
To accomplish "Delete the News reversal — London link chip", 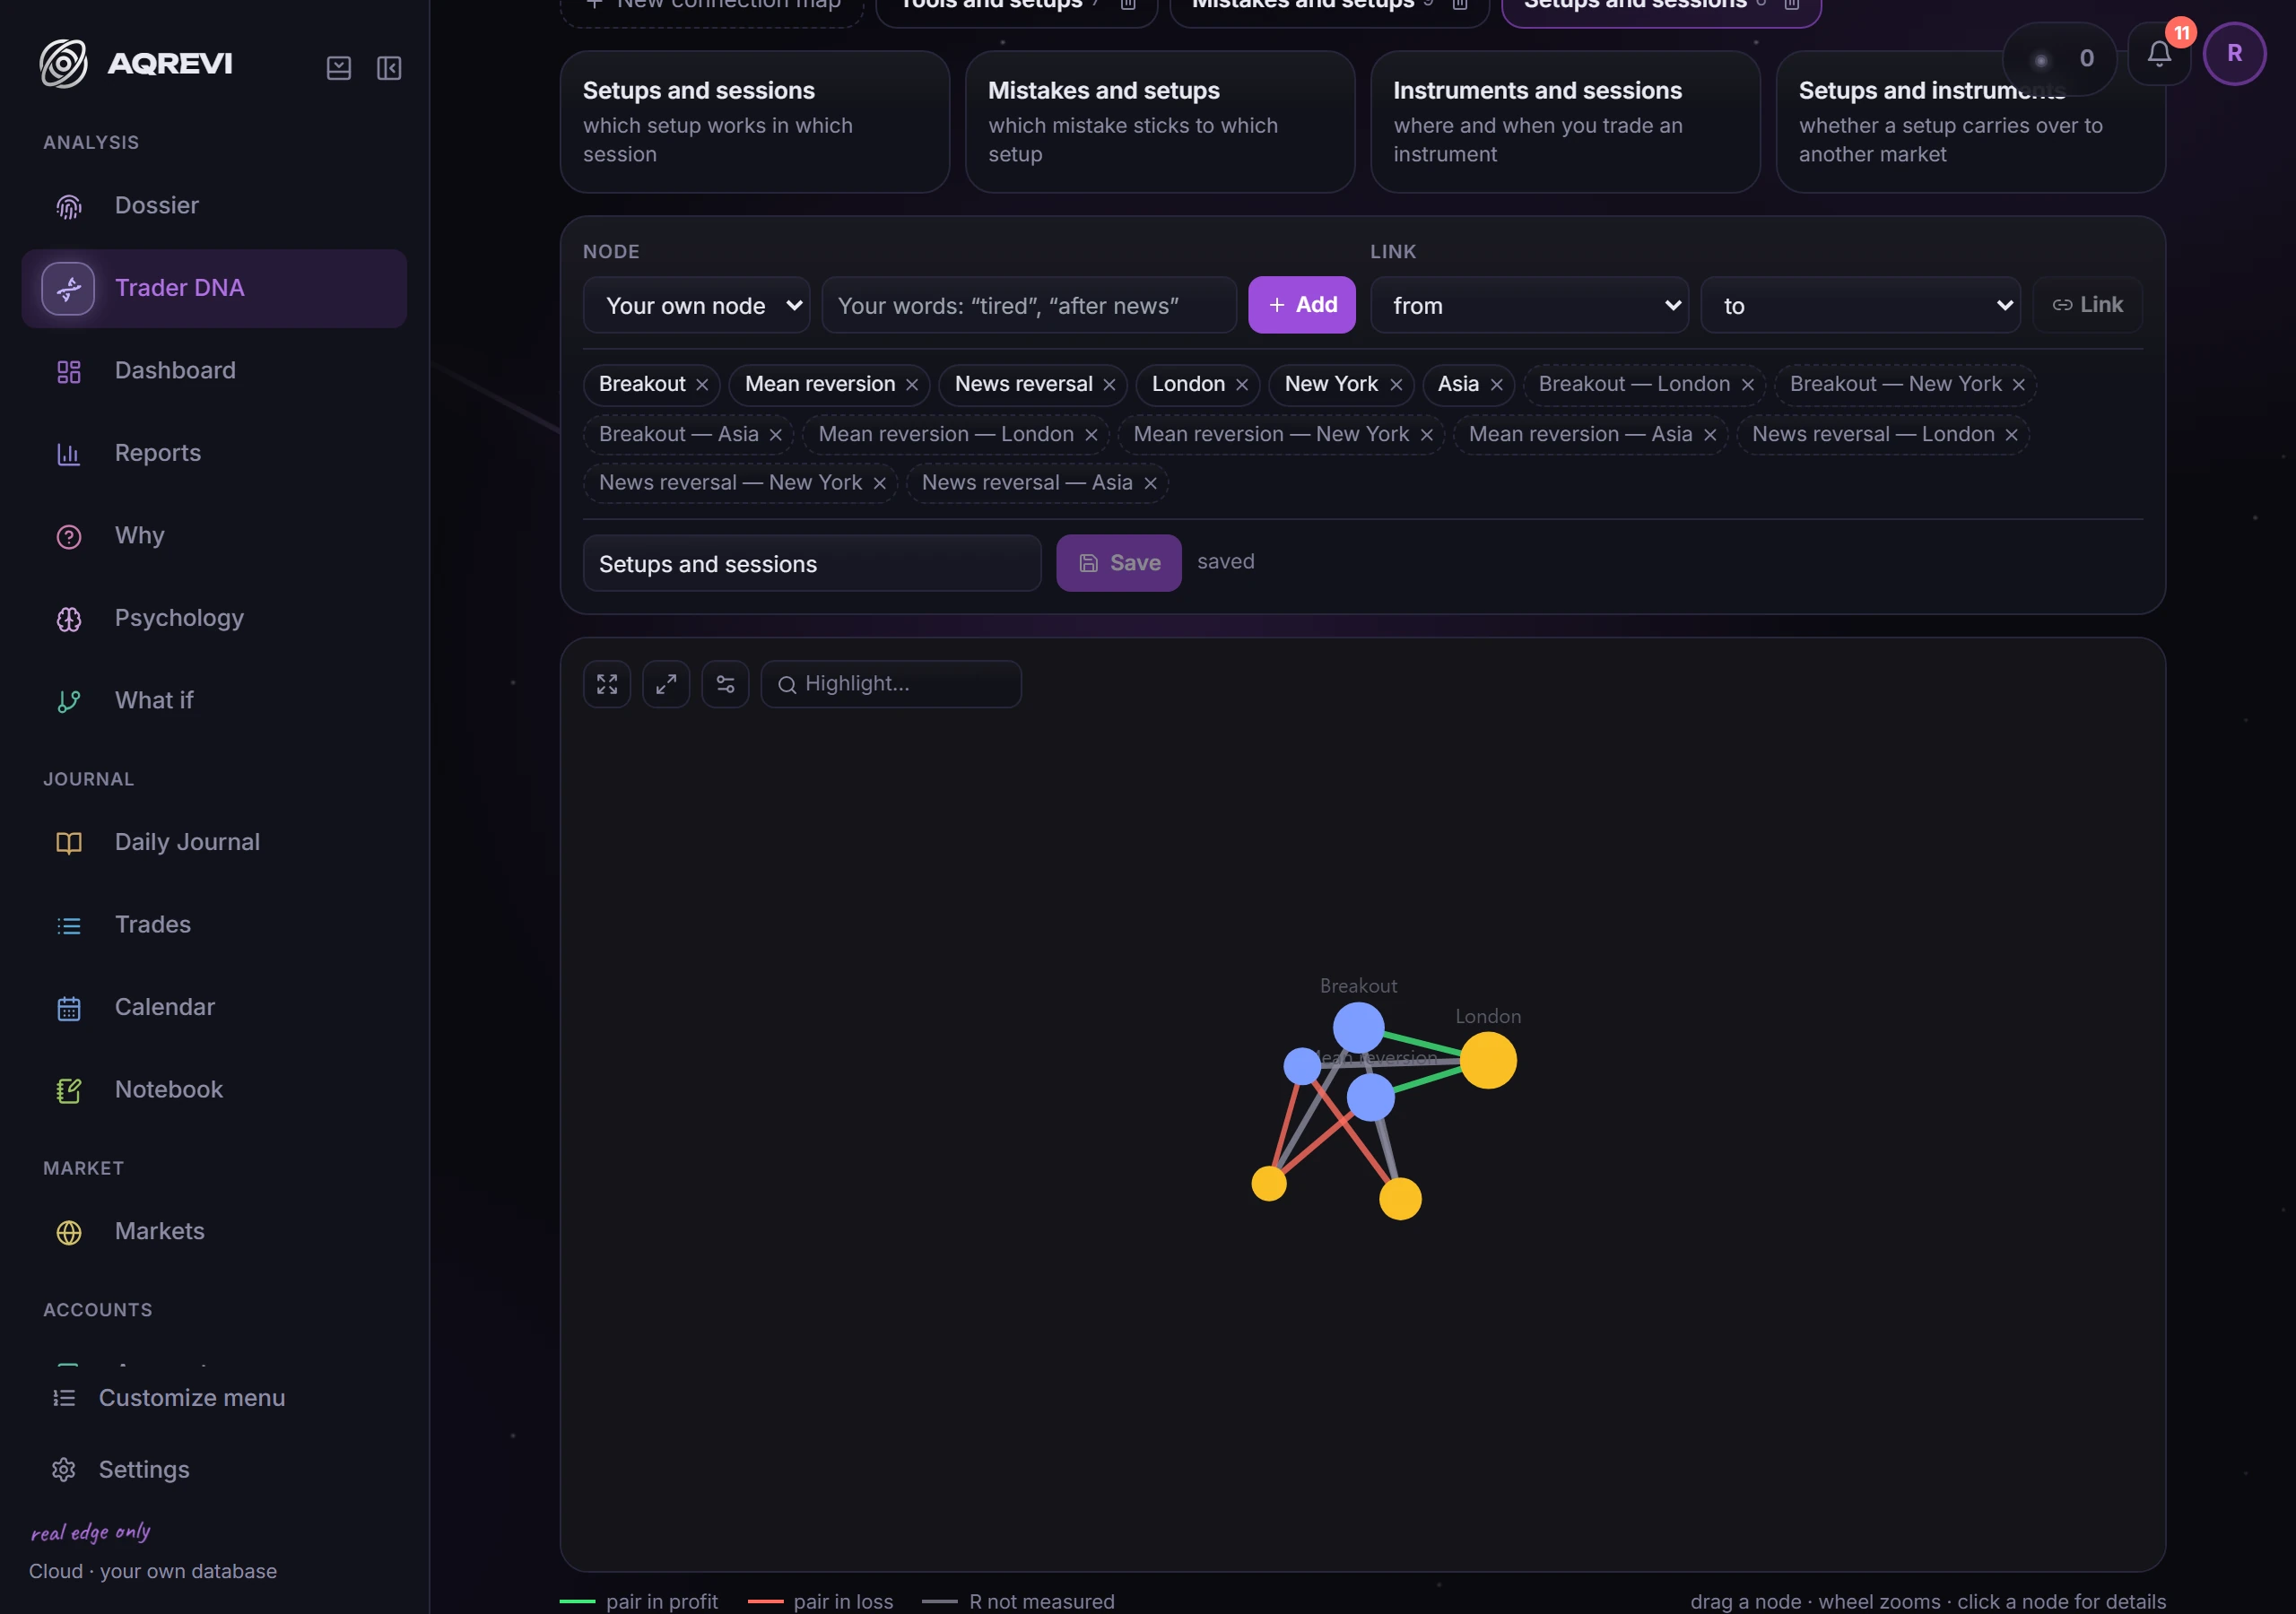I will (x=2012, y=435).
